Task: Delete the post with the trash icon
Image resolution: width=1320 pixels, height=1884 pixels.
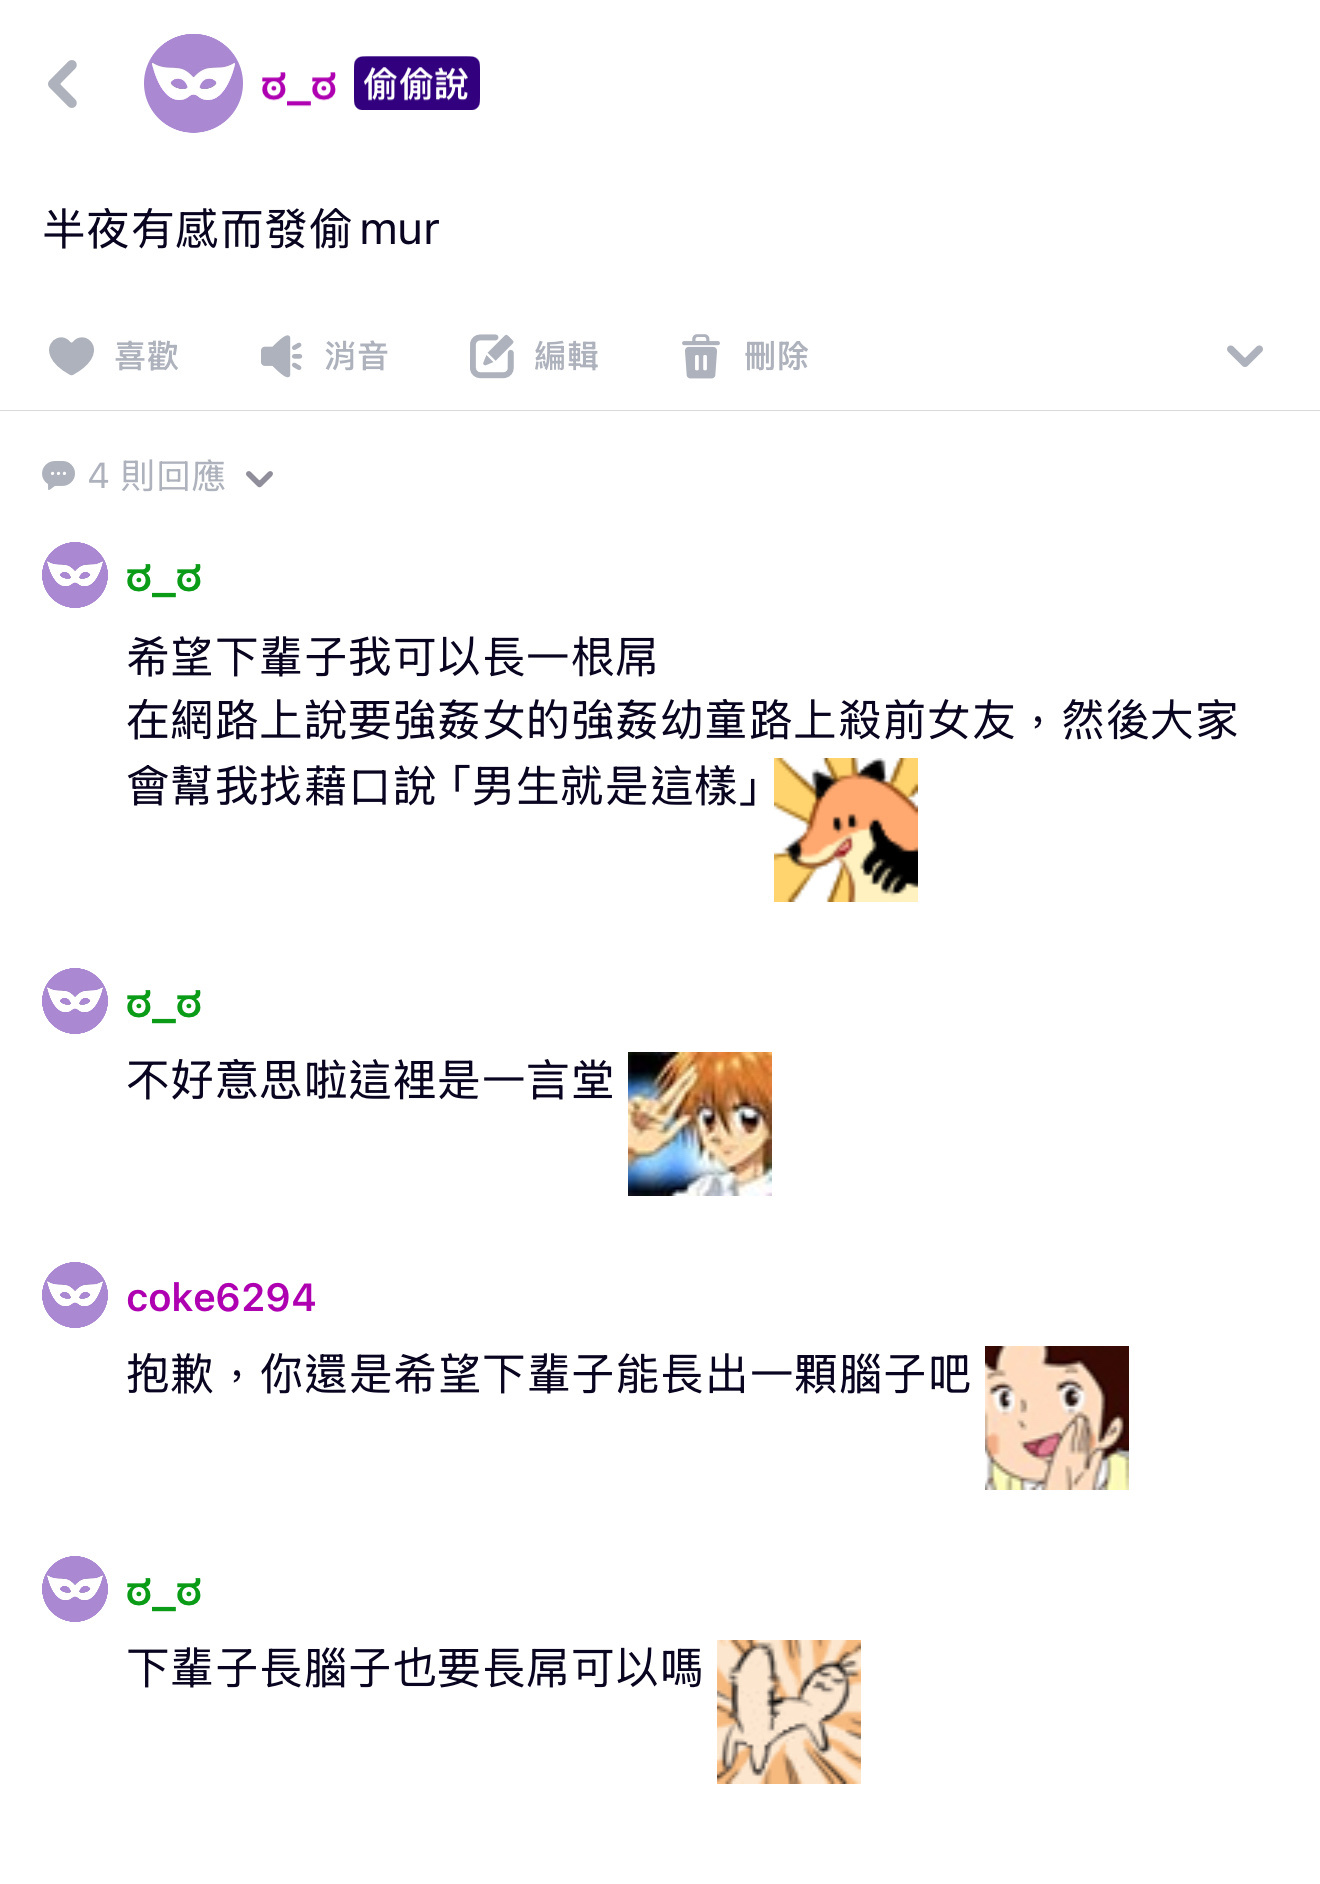Action: tap(700, 356)
